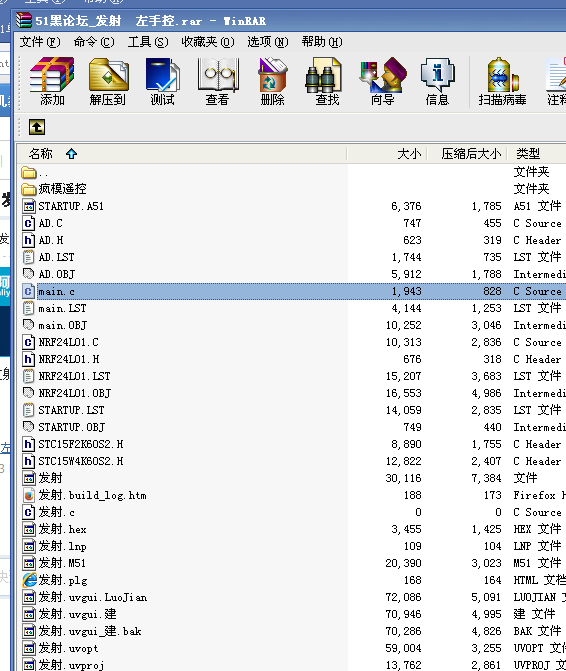Open the 命令(C) menu
Image resolution: width=566 pixels, height=671 pixels.
click(94, 42)
